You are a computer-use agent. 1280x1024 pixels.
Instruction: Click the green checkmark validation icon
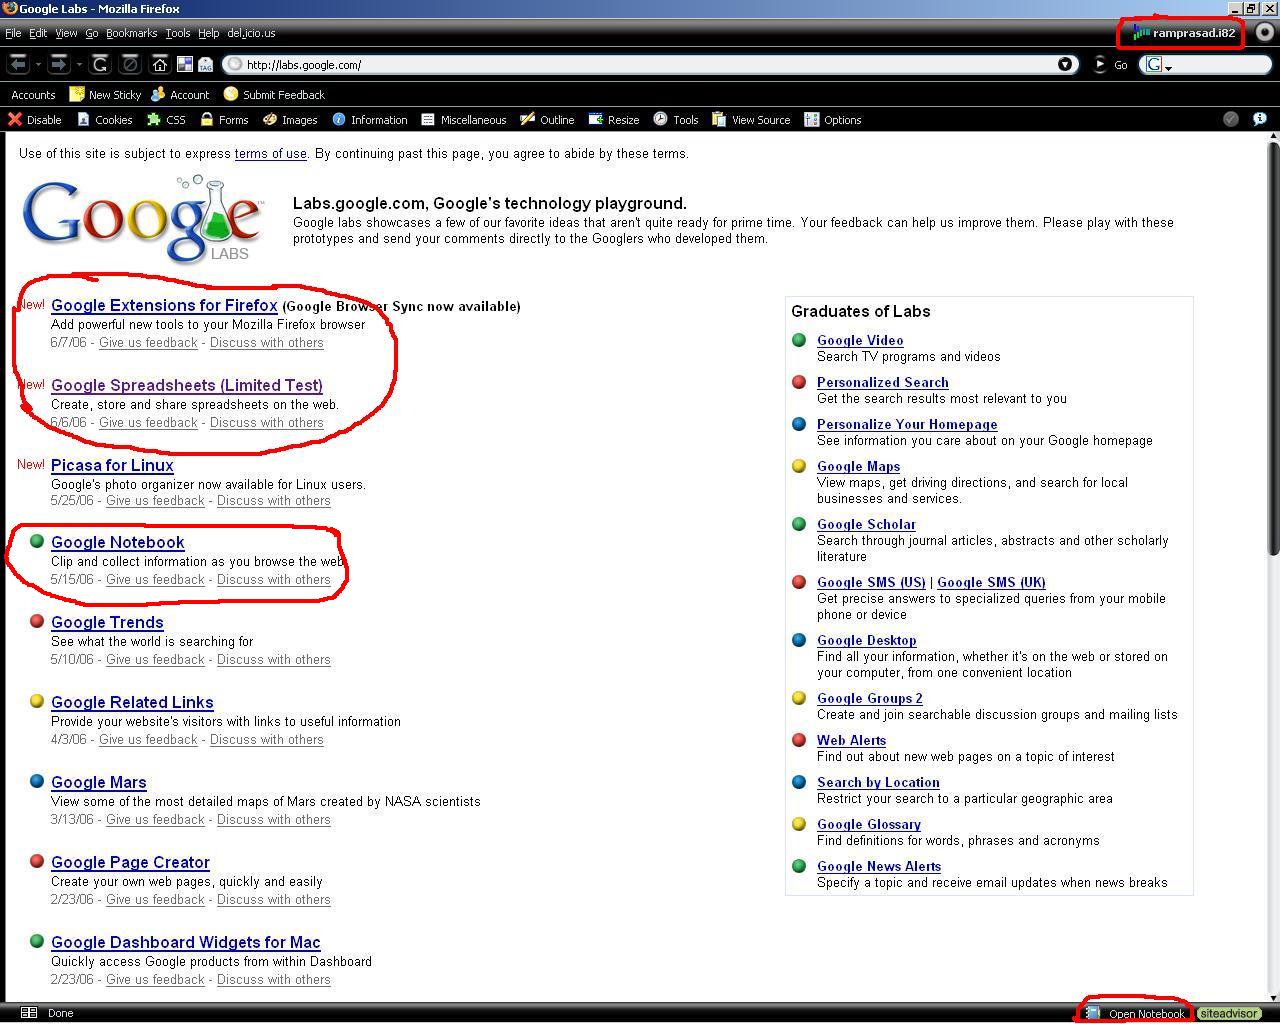click(x=1231, y=119)
